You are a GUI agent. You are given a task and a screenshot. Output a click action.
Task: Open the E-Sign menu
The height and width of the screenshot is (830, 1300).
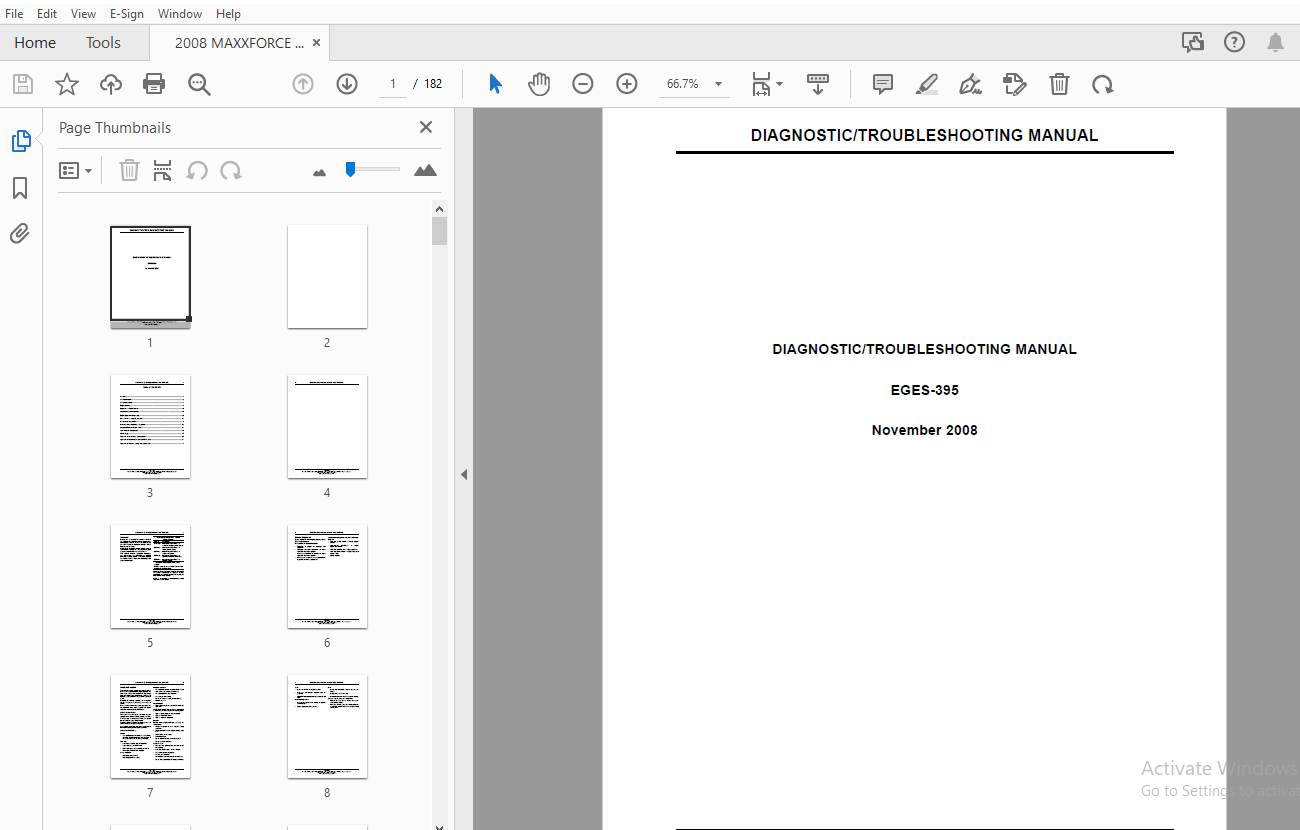tap(127, 13)
